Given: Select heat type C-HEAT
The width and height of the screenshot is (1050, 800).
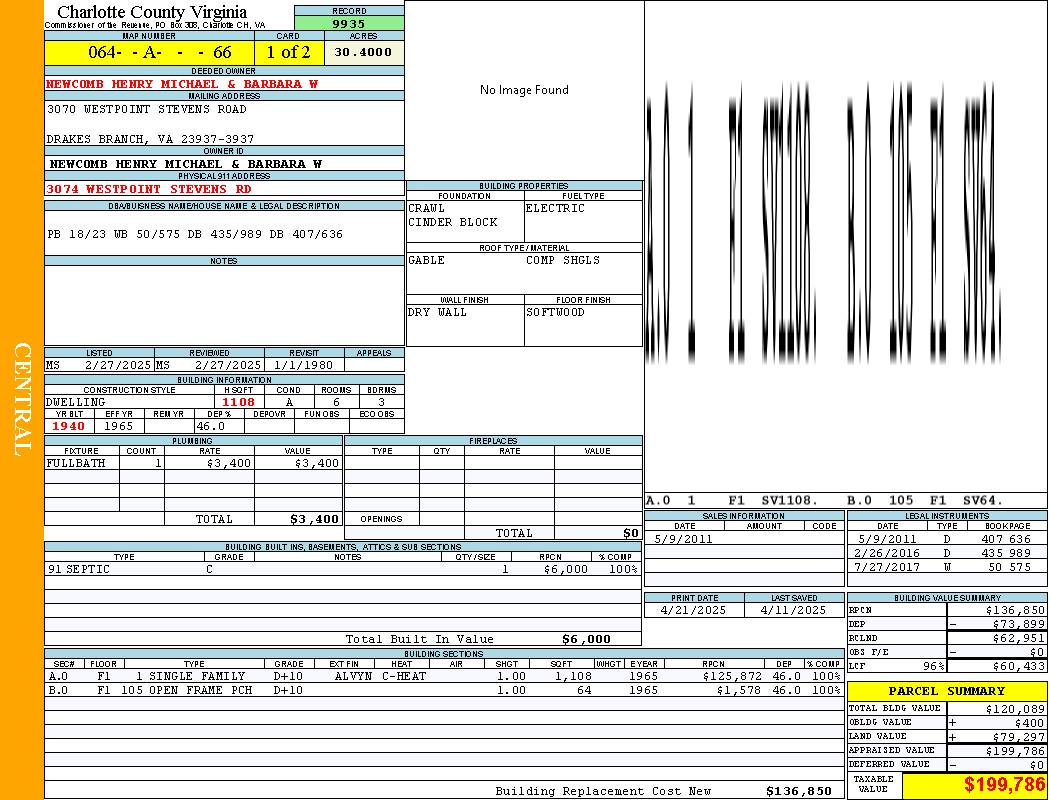Looking at the screenshot, I should [404, 676].
